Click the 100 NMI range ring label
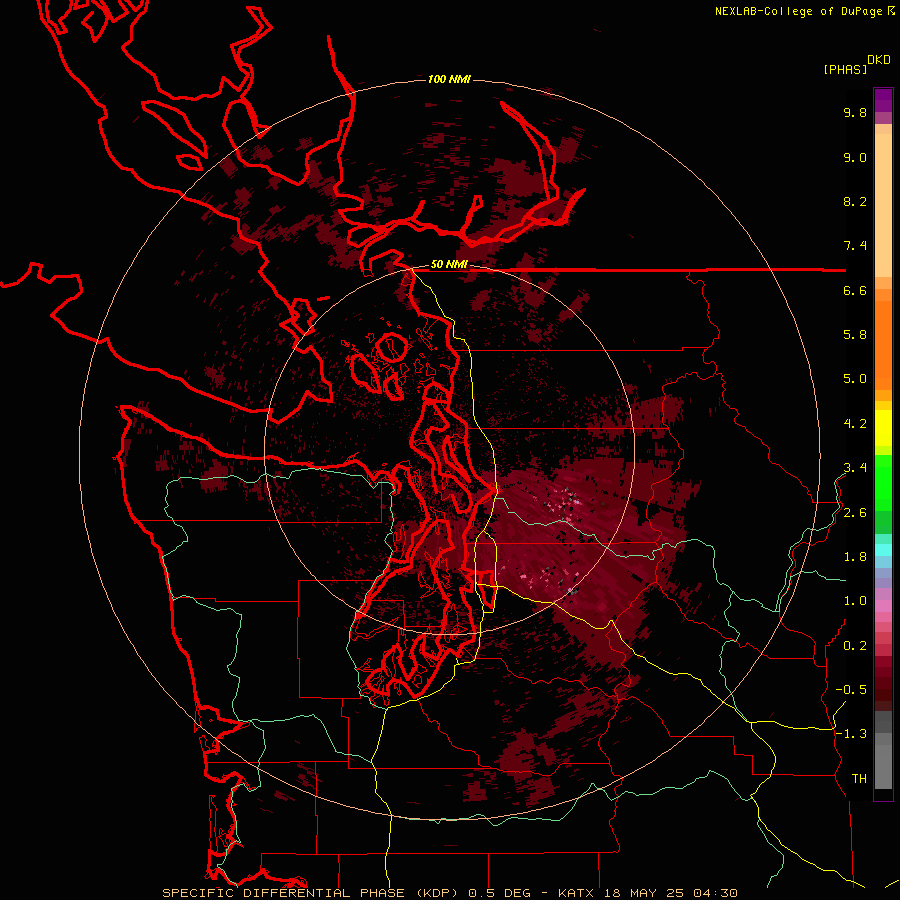900x900 pixels. [x=449, y=79]
